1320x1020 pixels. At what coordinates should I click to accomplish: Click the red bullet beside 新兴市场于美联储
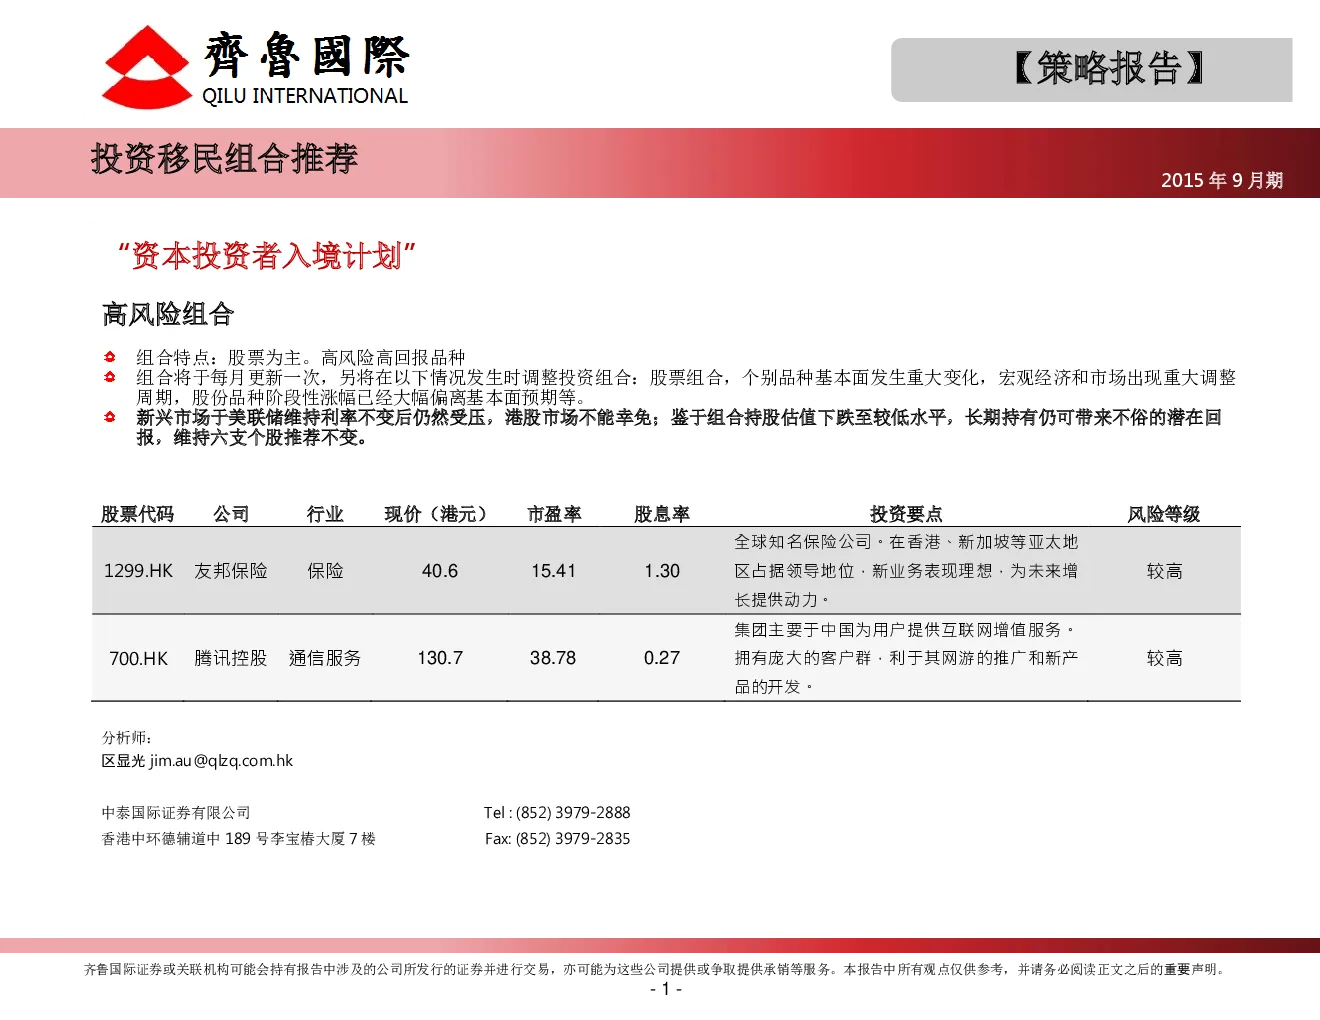110,417
